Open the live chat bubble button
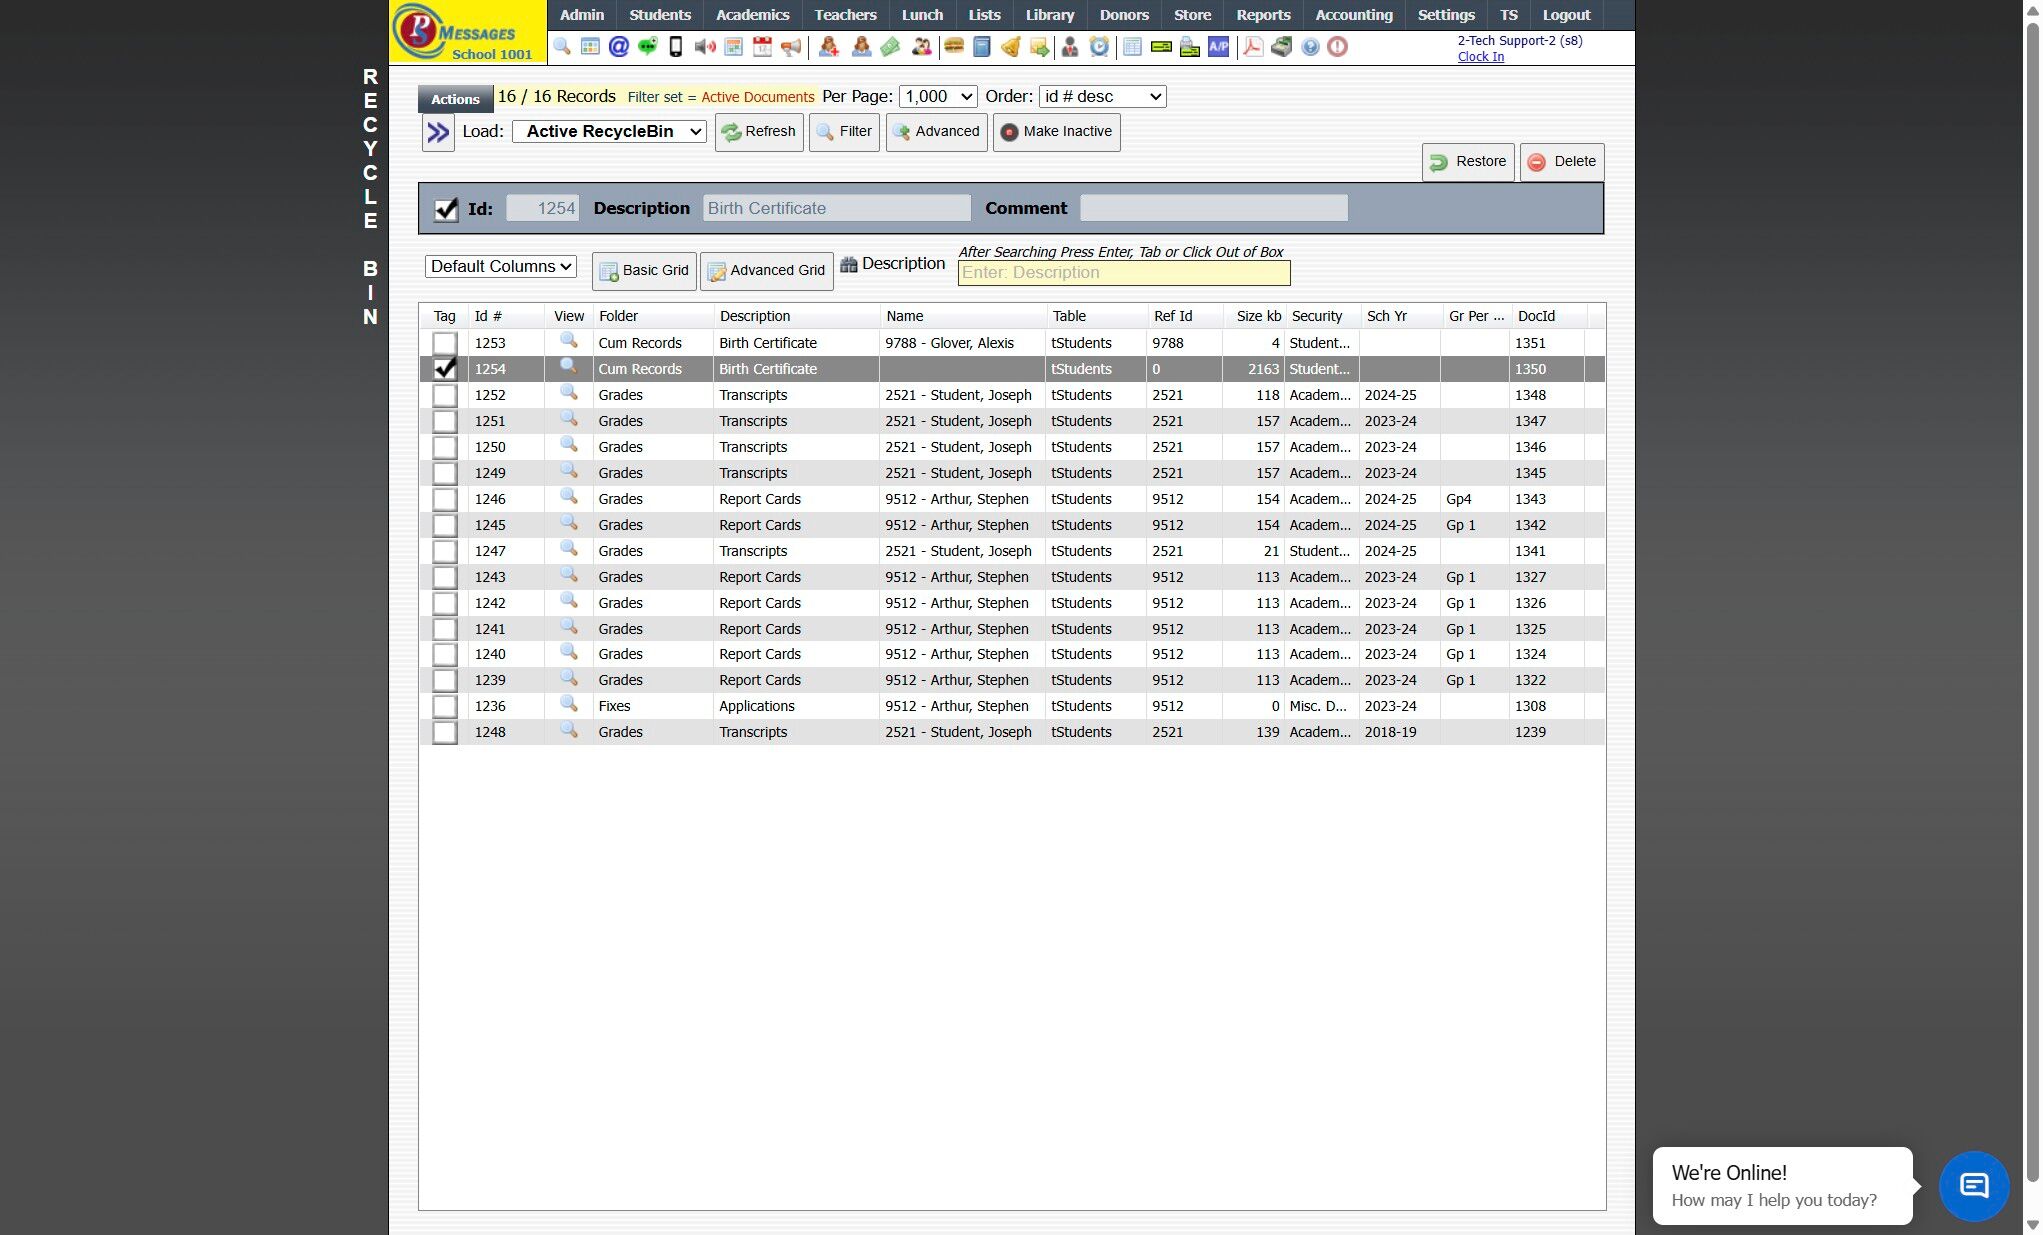The width and height of the screenshot is (2043, 1235). 1973,1186
